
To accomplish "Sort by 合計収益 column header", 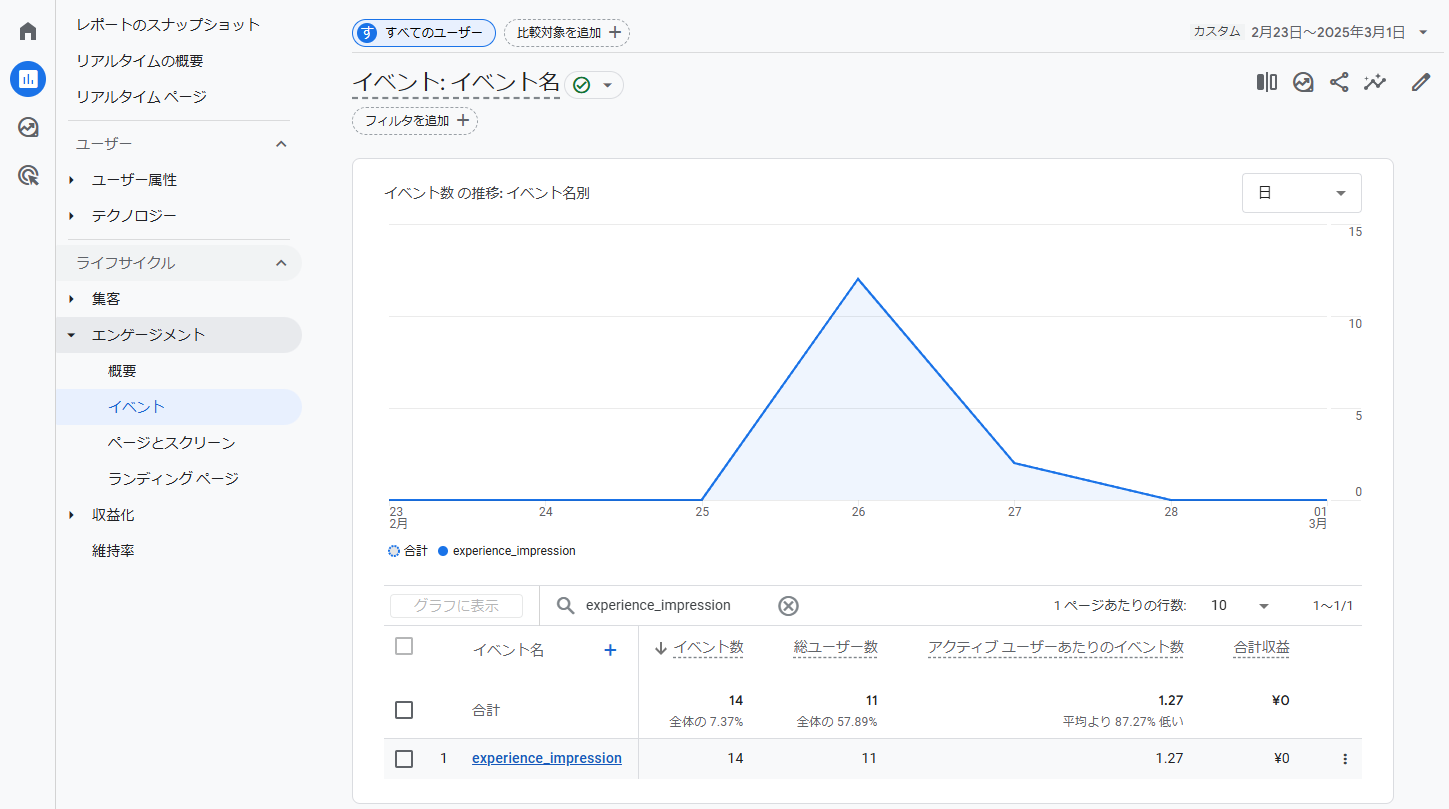I will [1261, 647].
